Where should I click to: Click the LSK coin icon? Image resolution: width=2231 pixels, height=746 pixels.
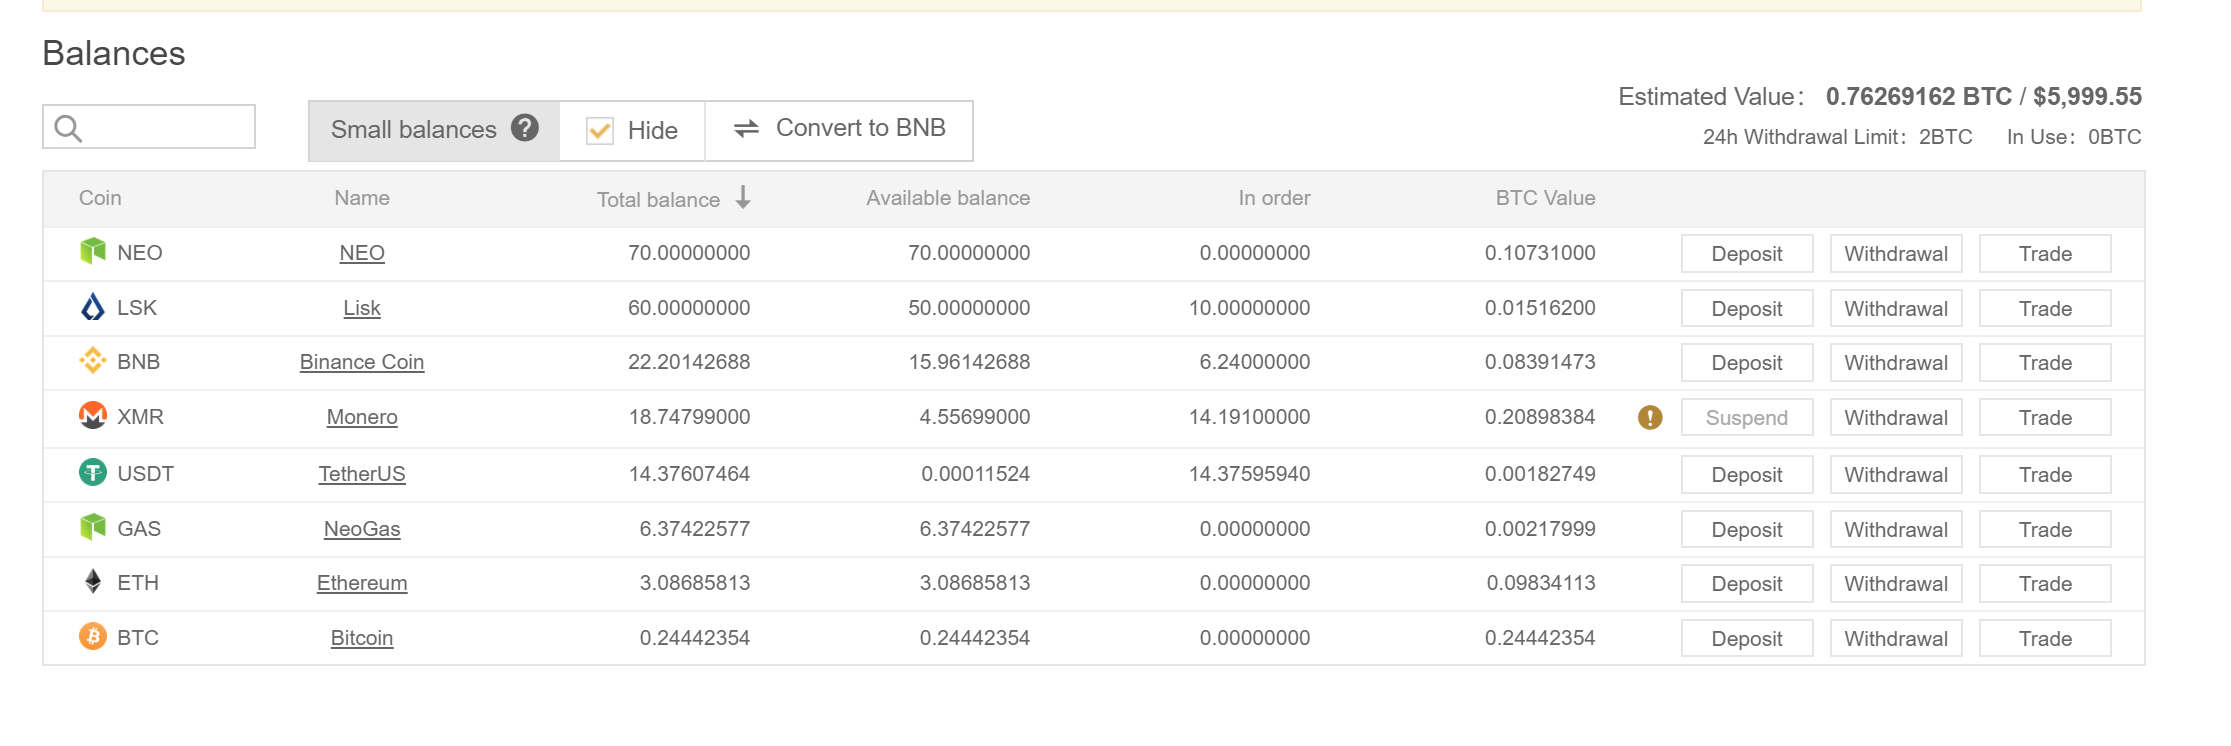point(93,307)
